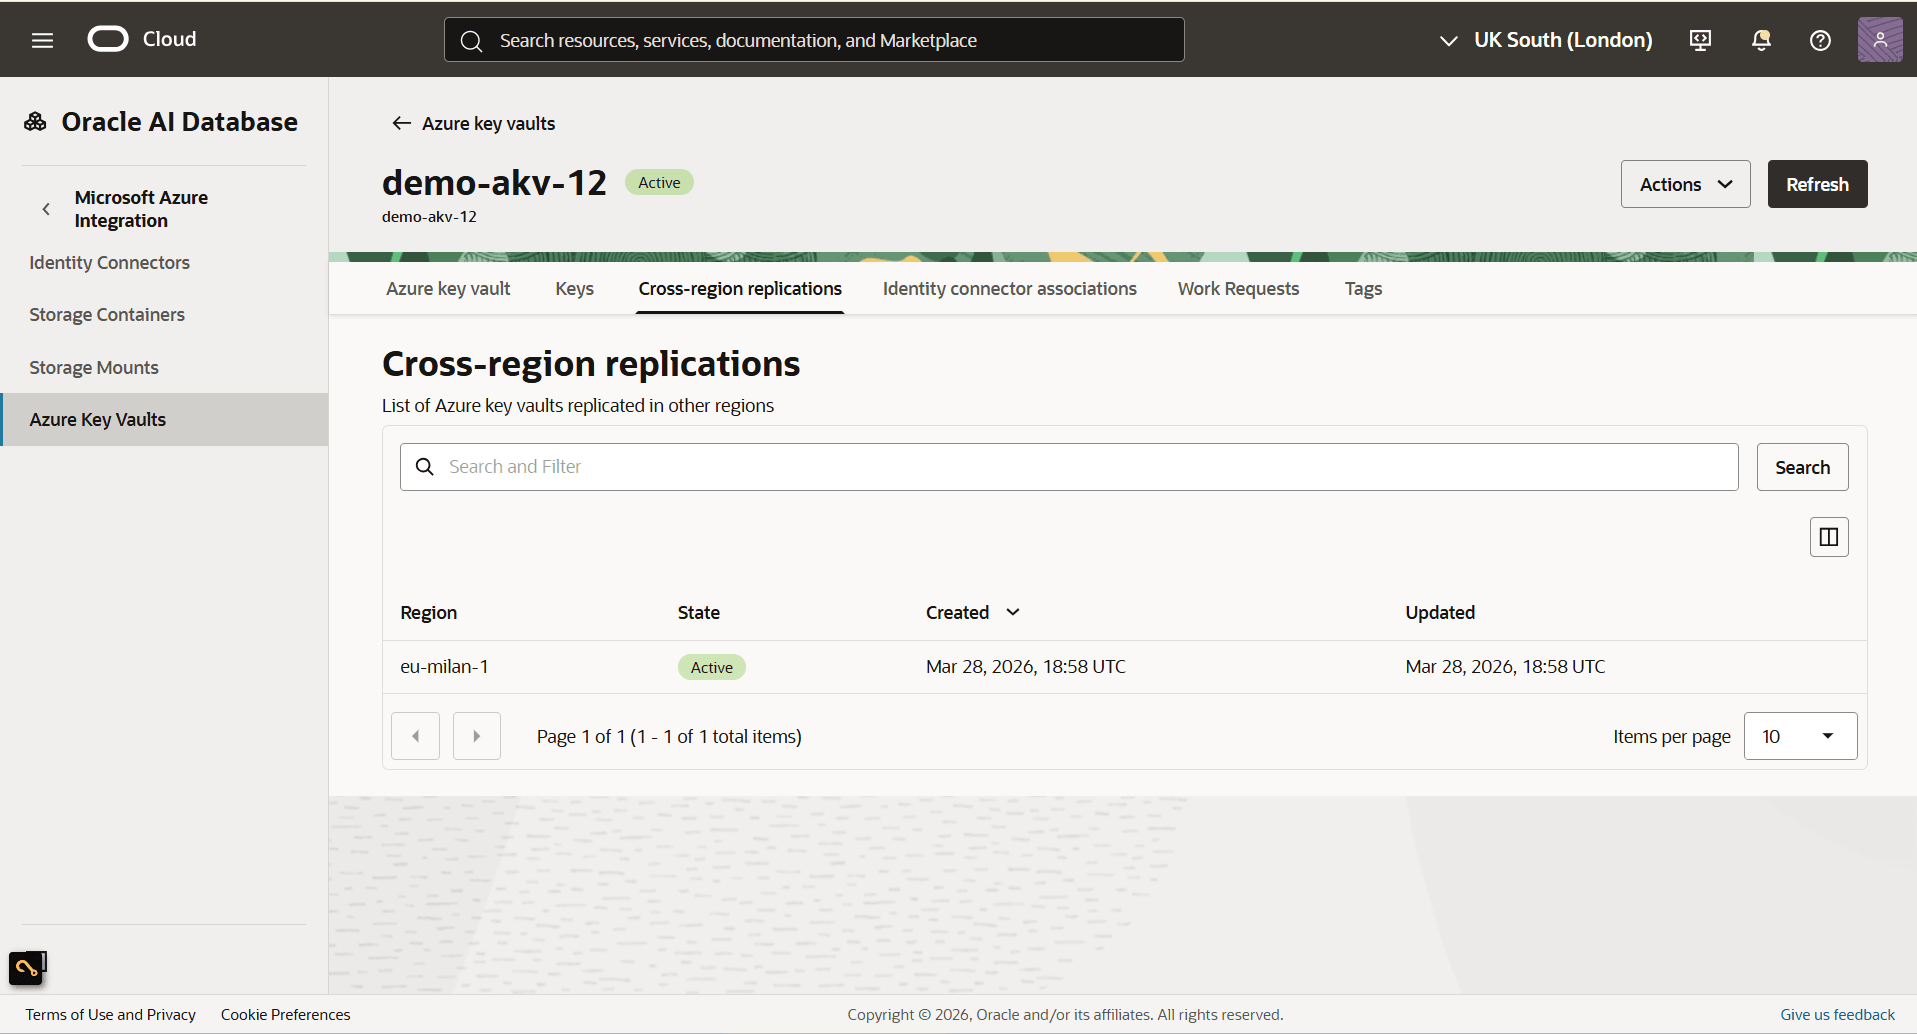Switch to the Keys tab
This screenshot has height=1034, width=1917.
[x=573, y=288]
